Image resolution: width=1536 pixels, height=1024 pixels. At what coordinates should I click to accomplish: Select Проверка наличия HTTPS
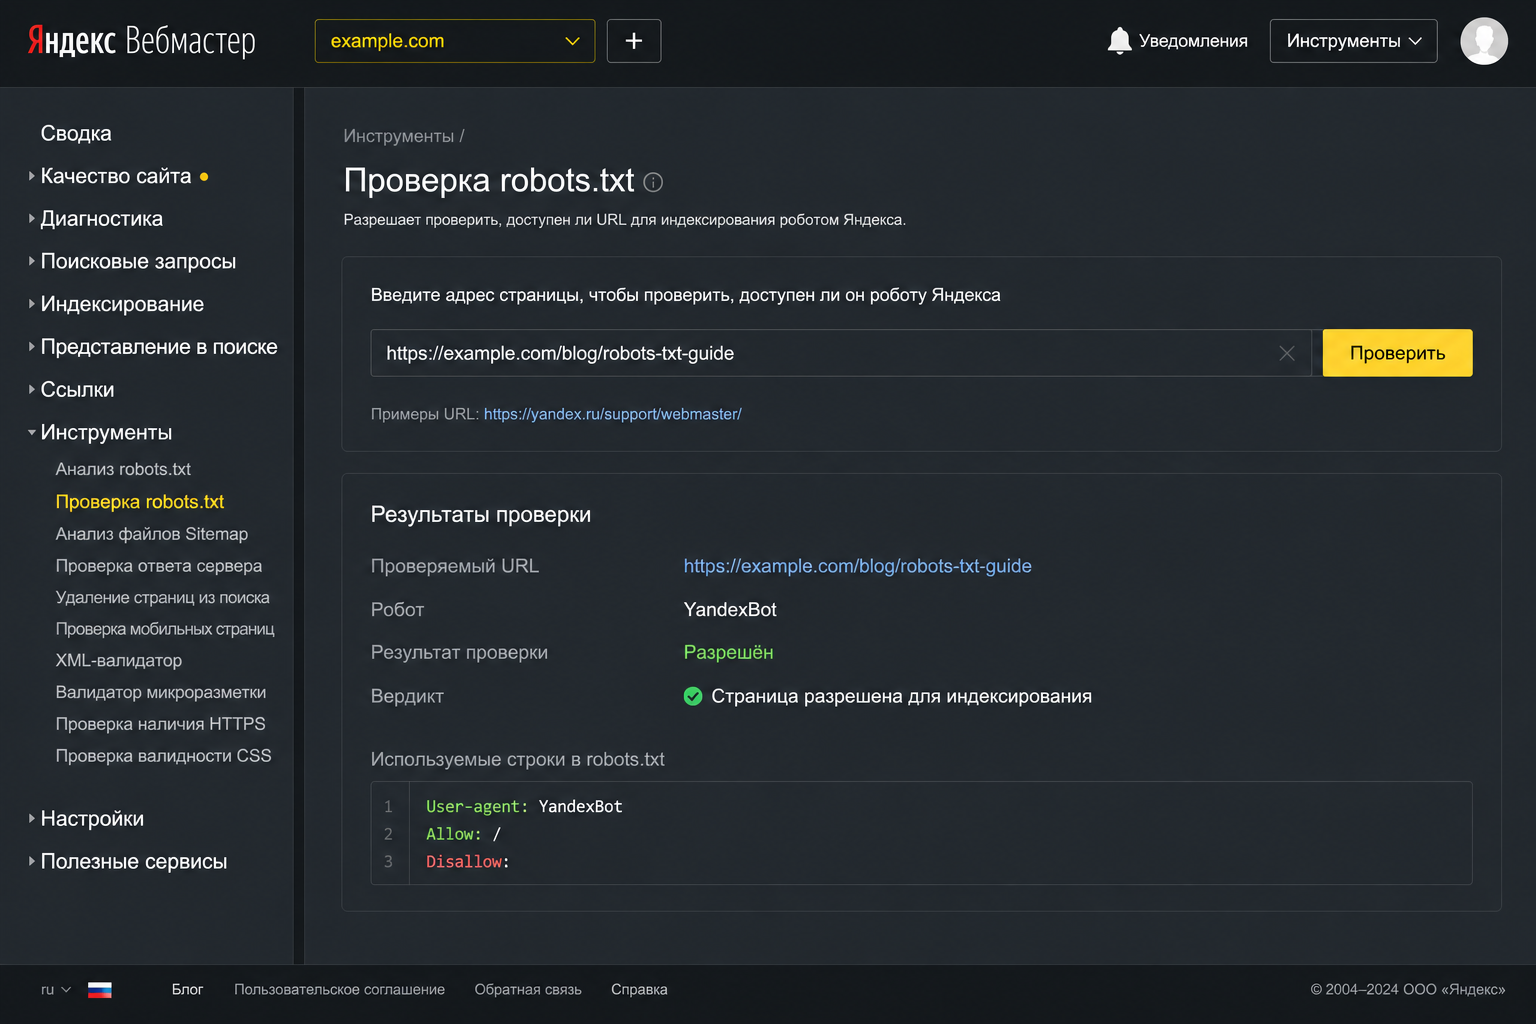(161, 724)
